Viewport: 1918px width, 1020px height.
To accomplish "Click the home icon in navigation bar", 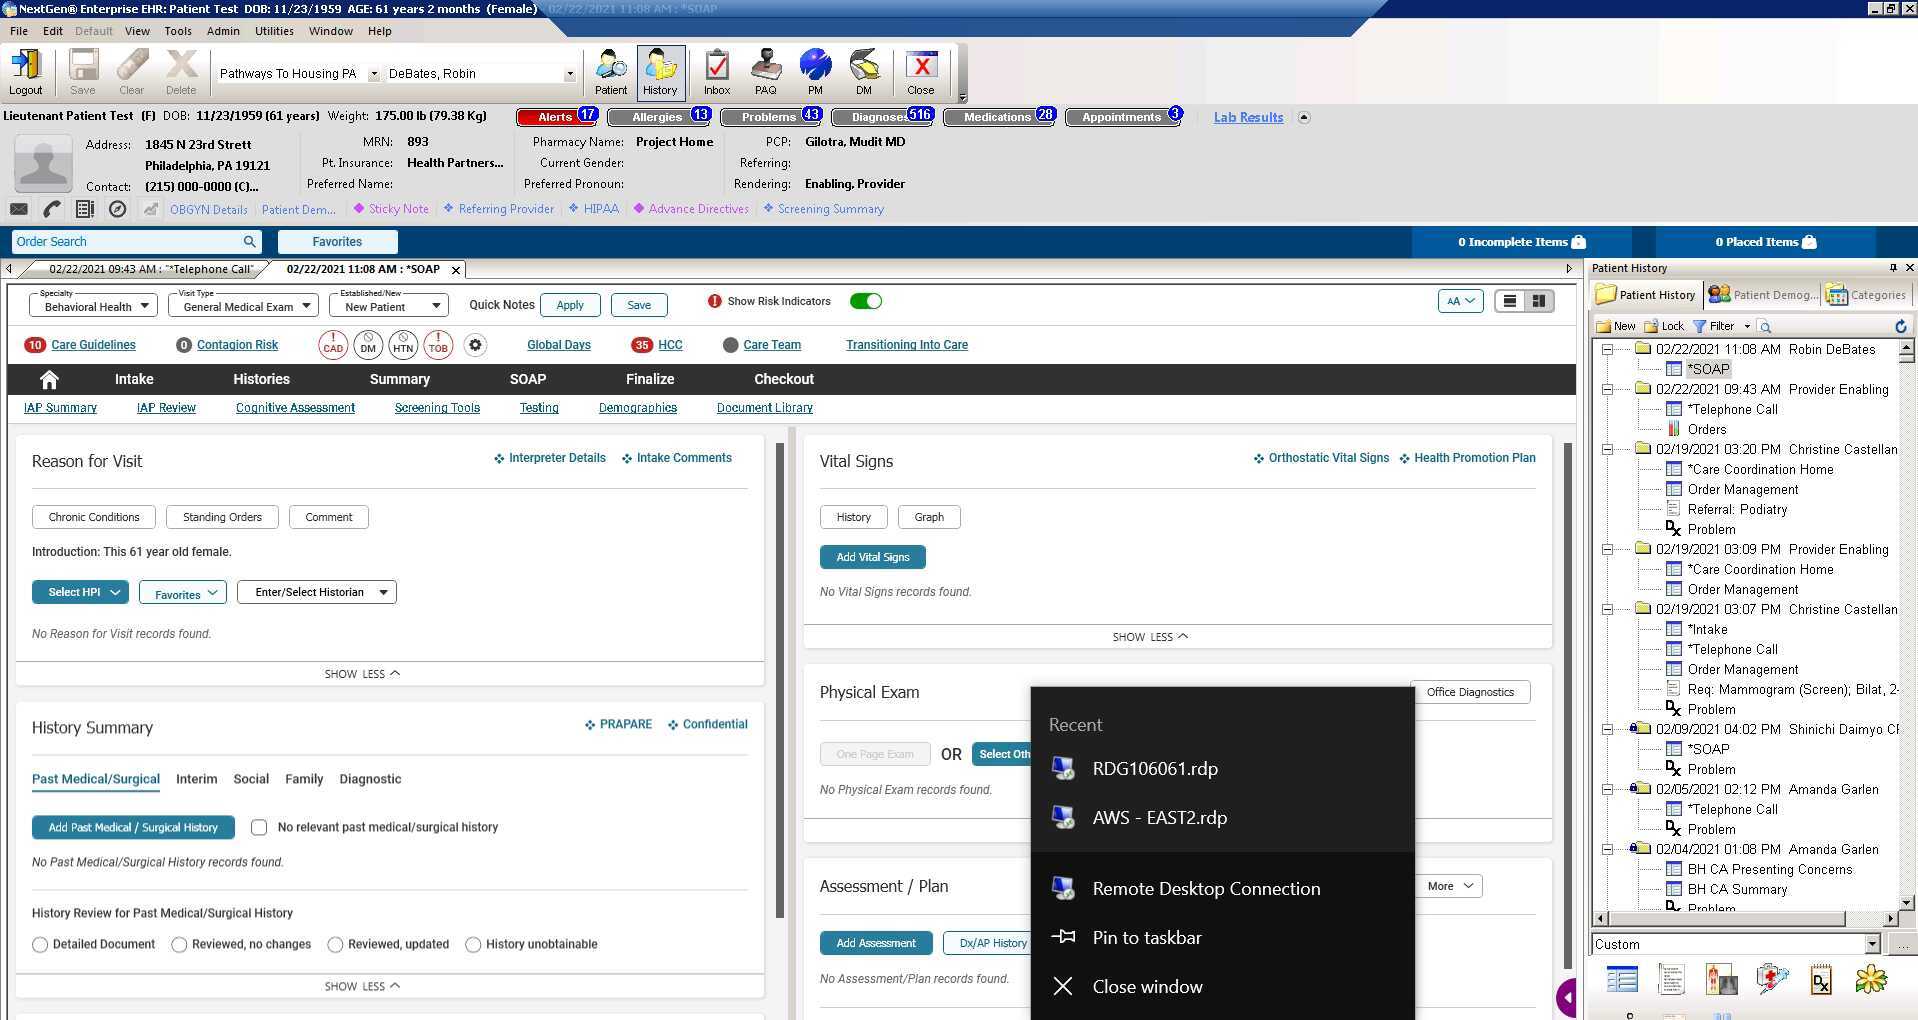I will (49, 379).
